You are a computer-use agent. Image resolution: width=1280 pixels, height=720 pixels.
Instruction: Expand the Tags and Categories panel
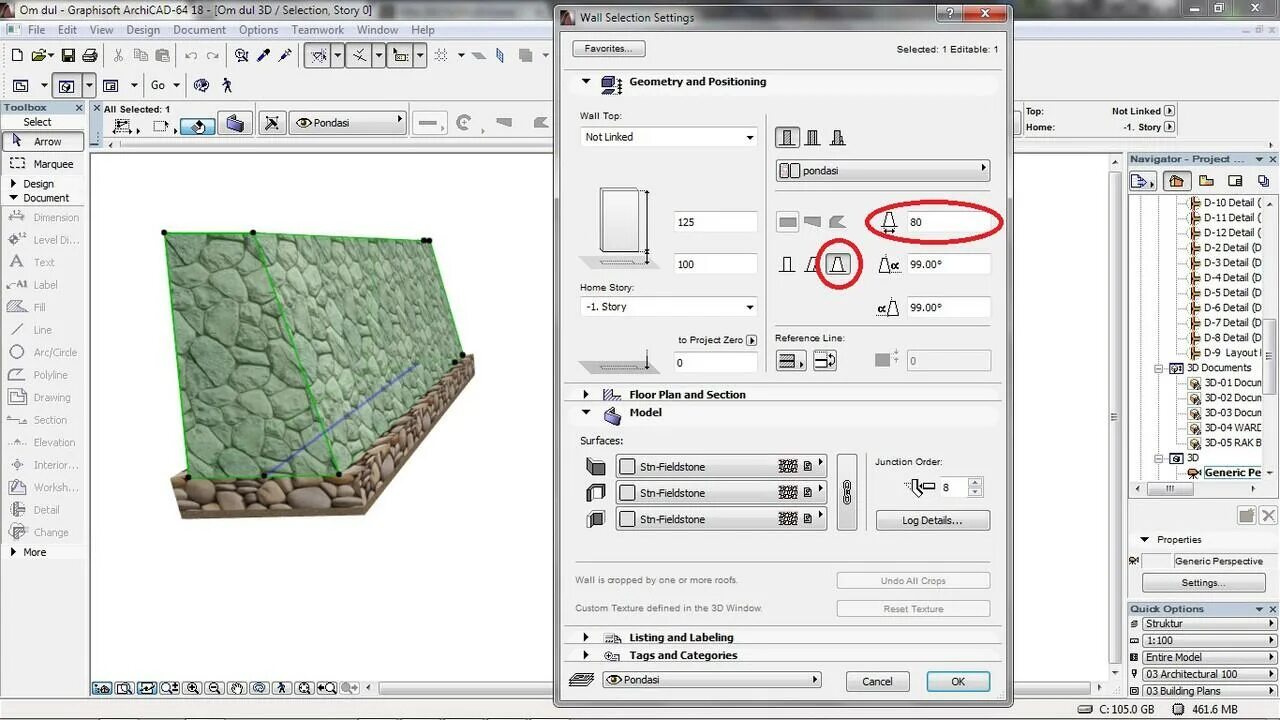(x=586, y=656)
